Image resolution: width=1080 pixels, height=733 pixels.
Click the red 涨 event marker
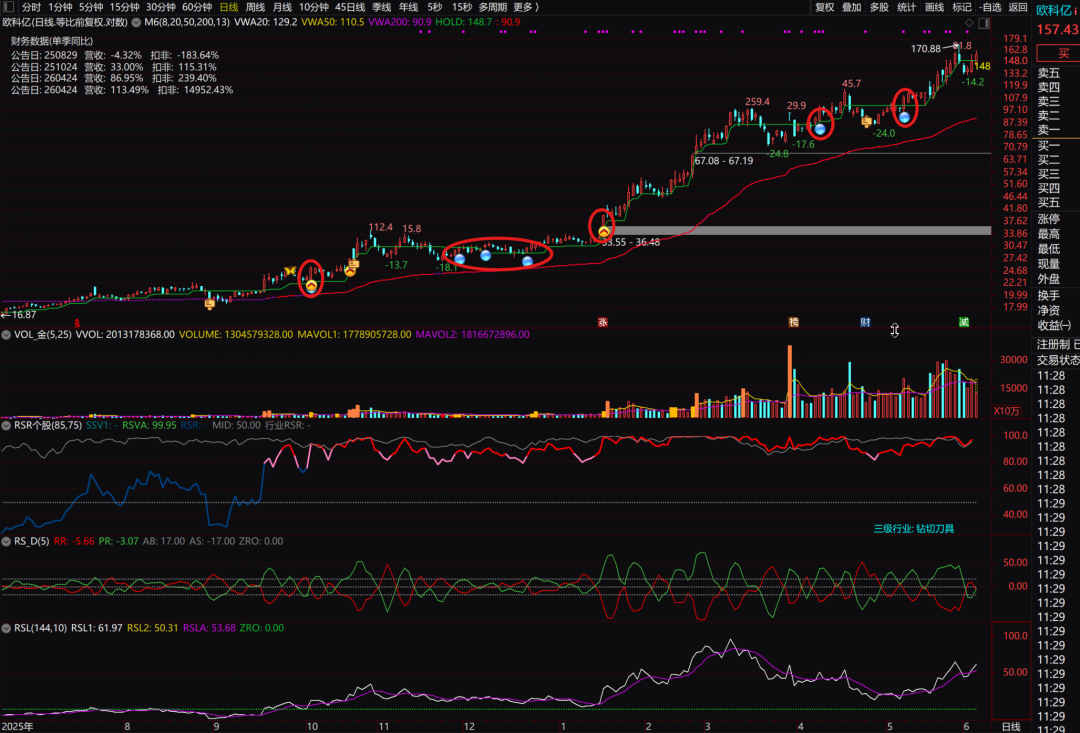click(603, 322)
